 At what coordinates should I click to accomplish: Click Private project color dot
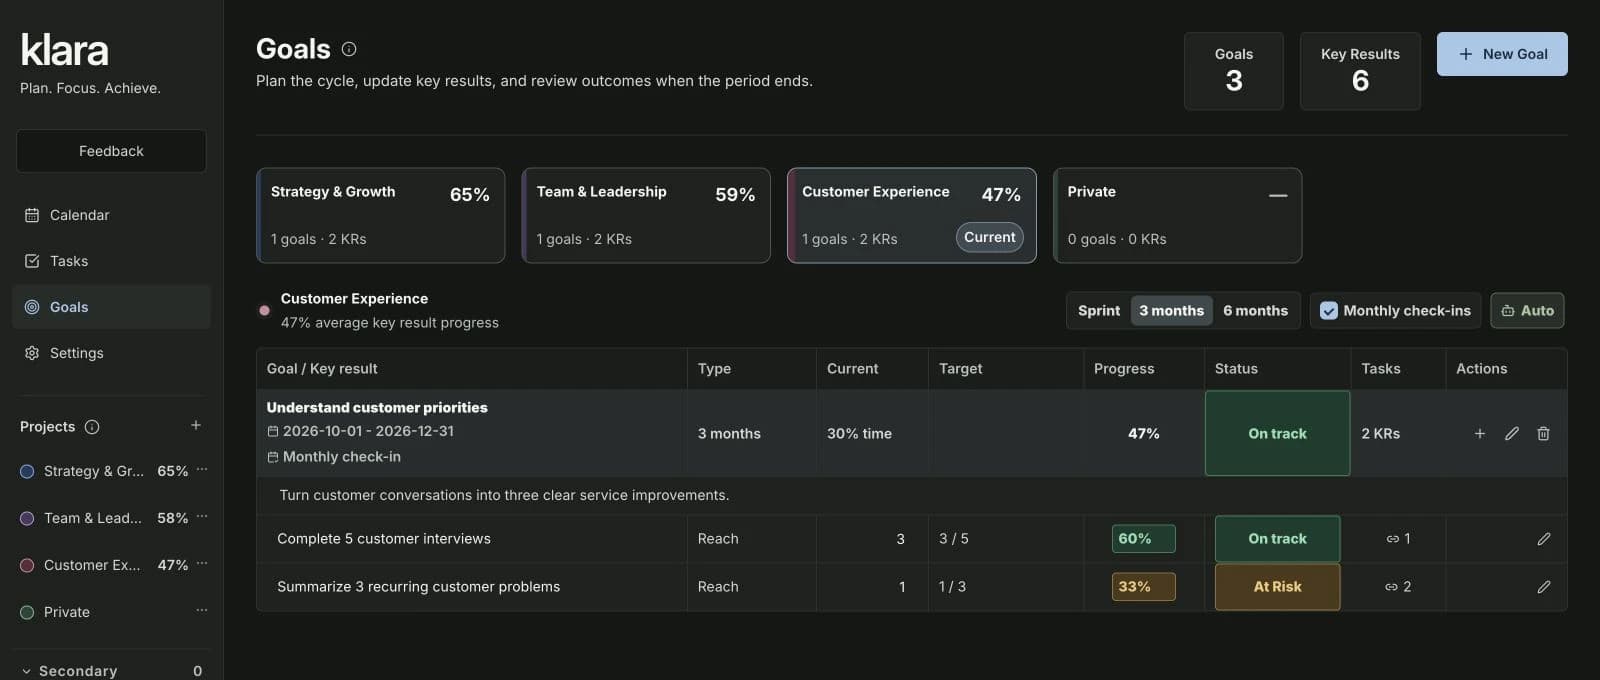click(x=27, y=612)
